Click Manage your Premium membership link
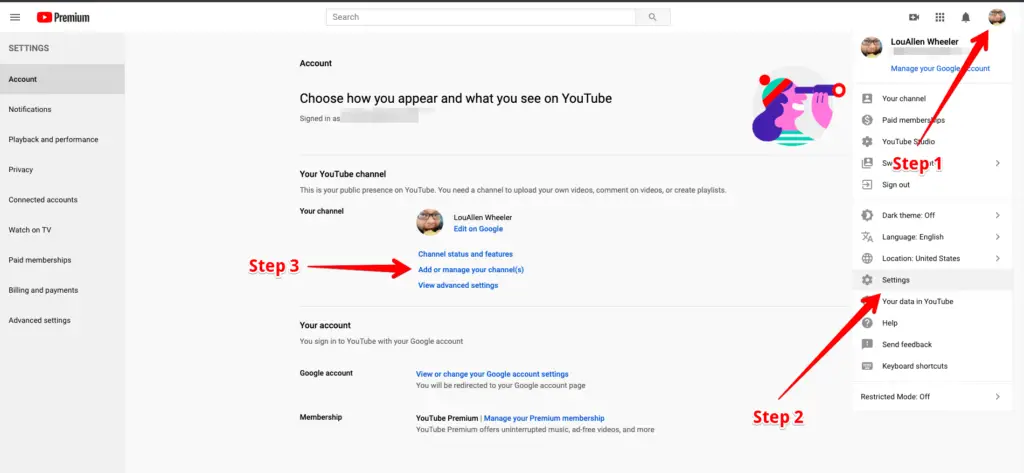The width and height of the screenshot is (1024, 473). 544,418
